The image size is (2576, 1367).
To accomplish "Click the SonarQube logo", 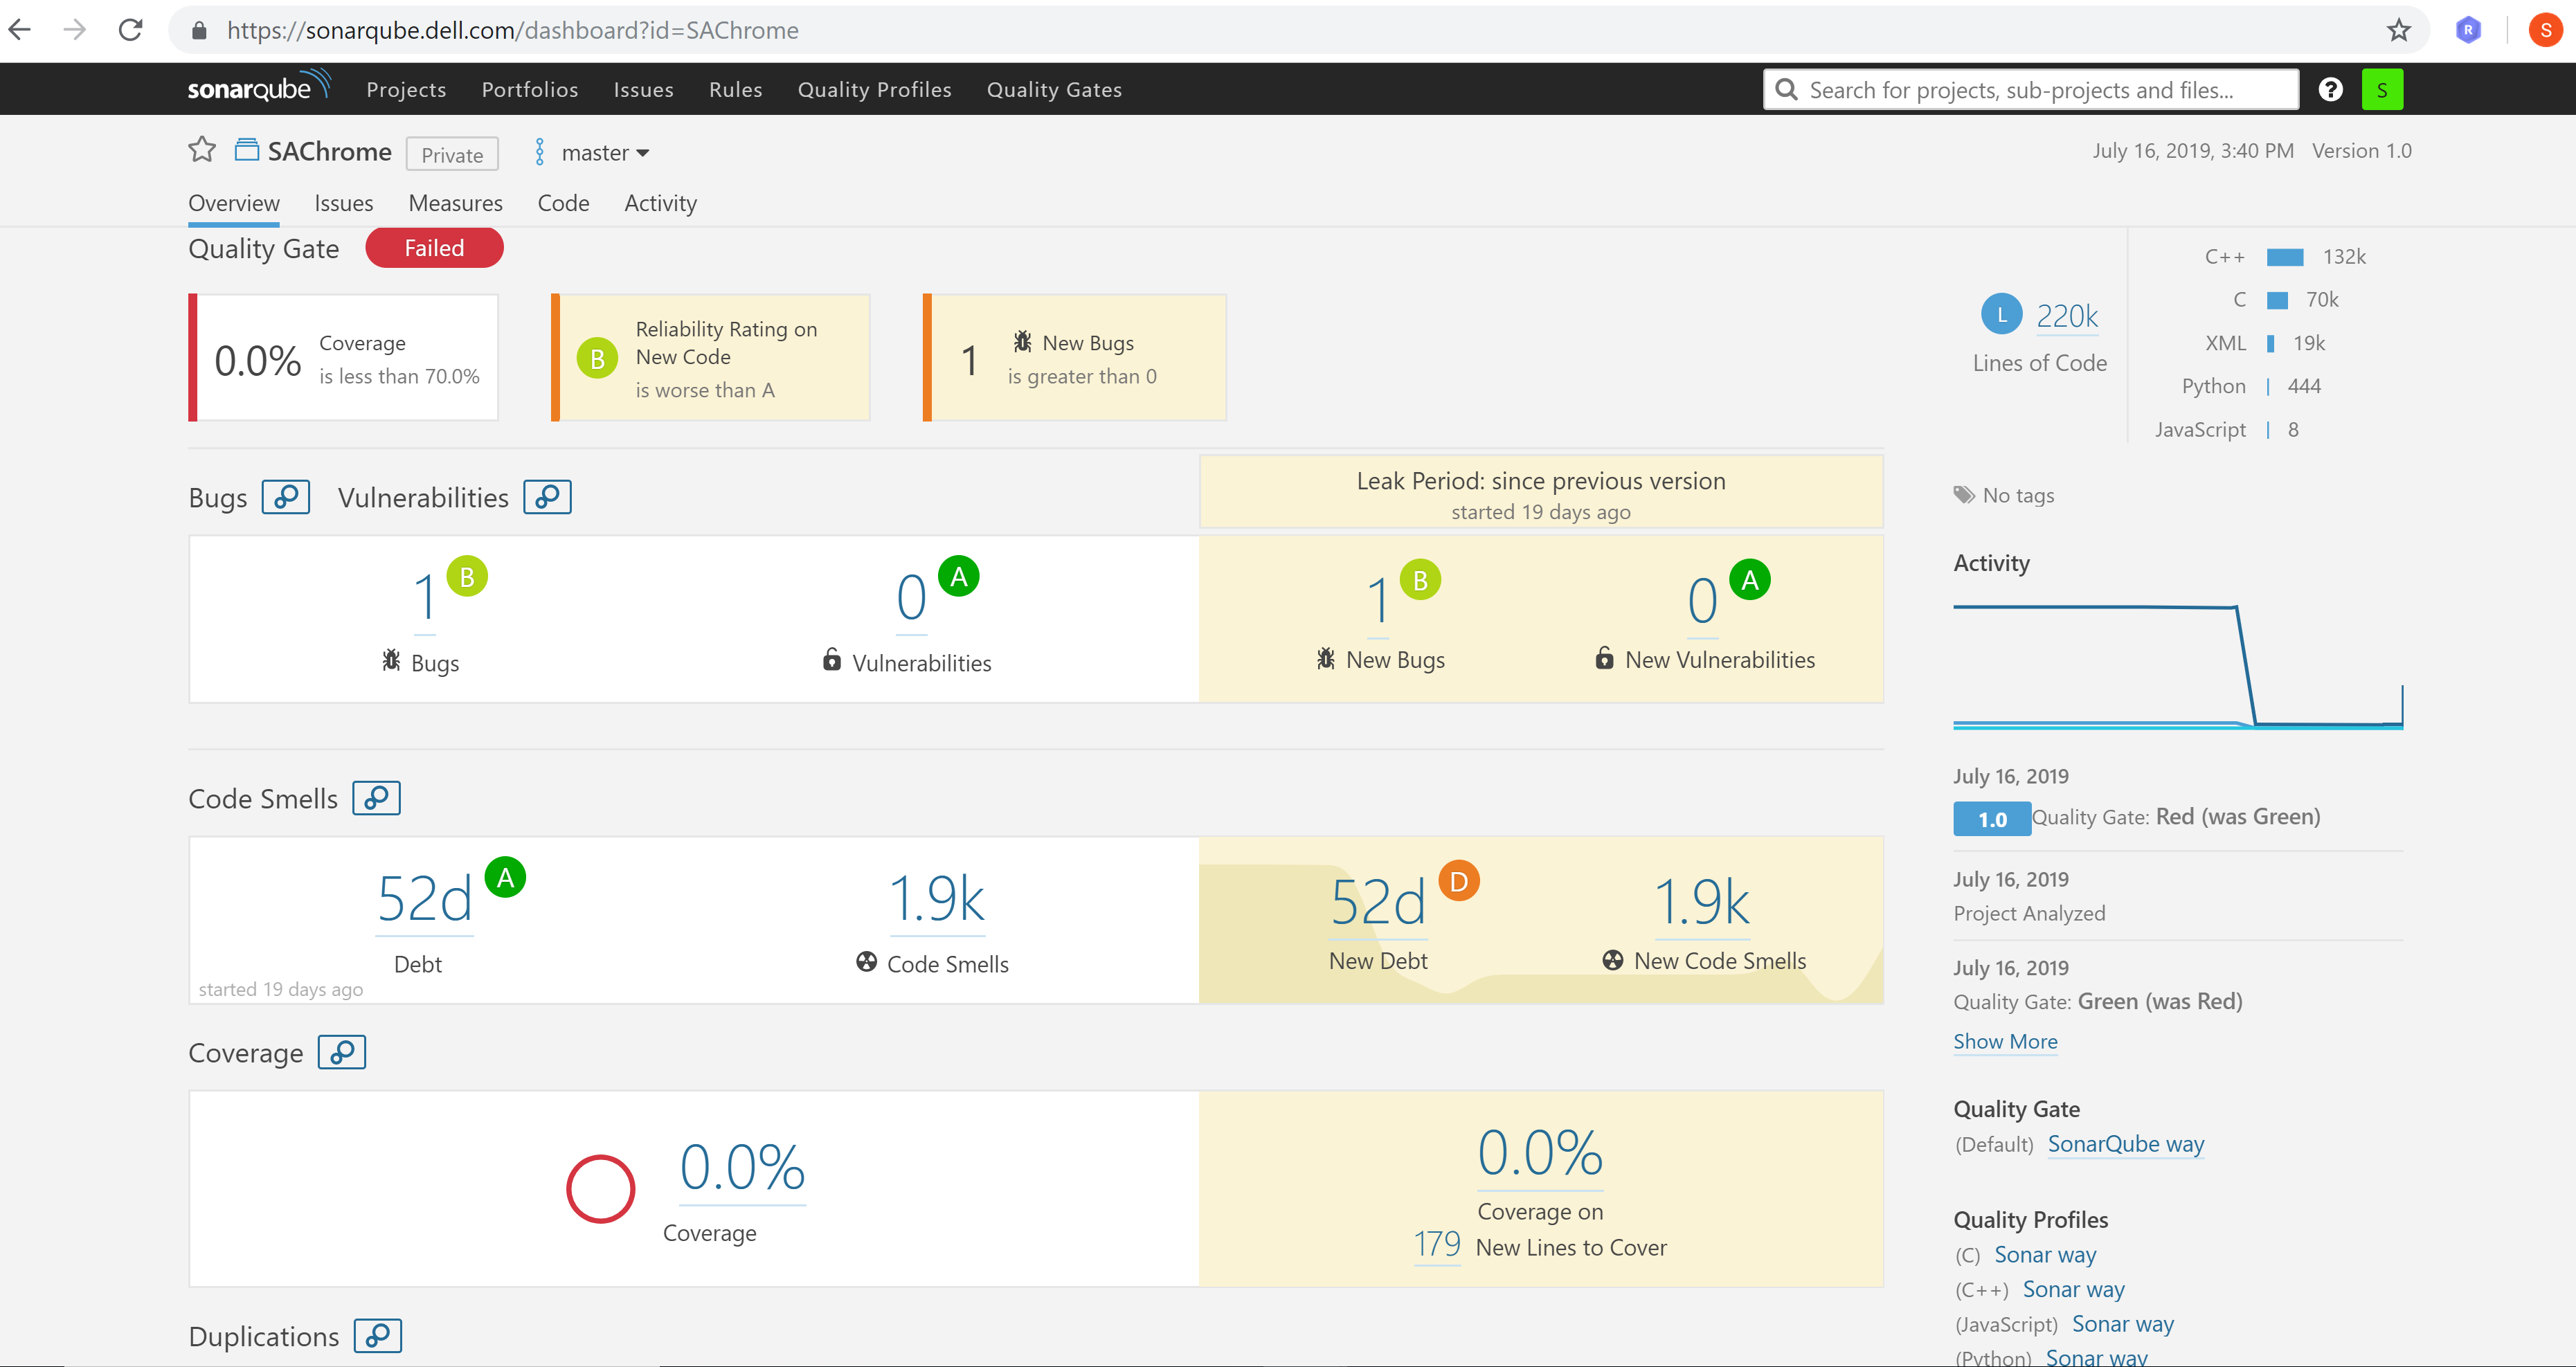I will (258, 88).
